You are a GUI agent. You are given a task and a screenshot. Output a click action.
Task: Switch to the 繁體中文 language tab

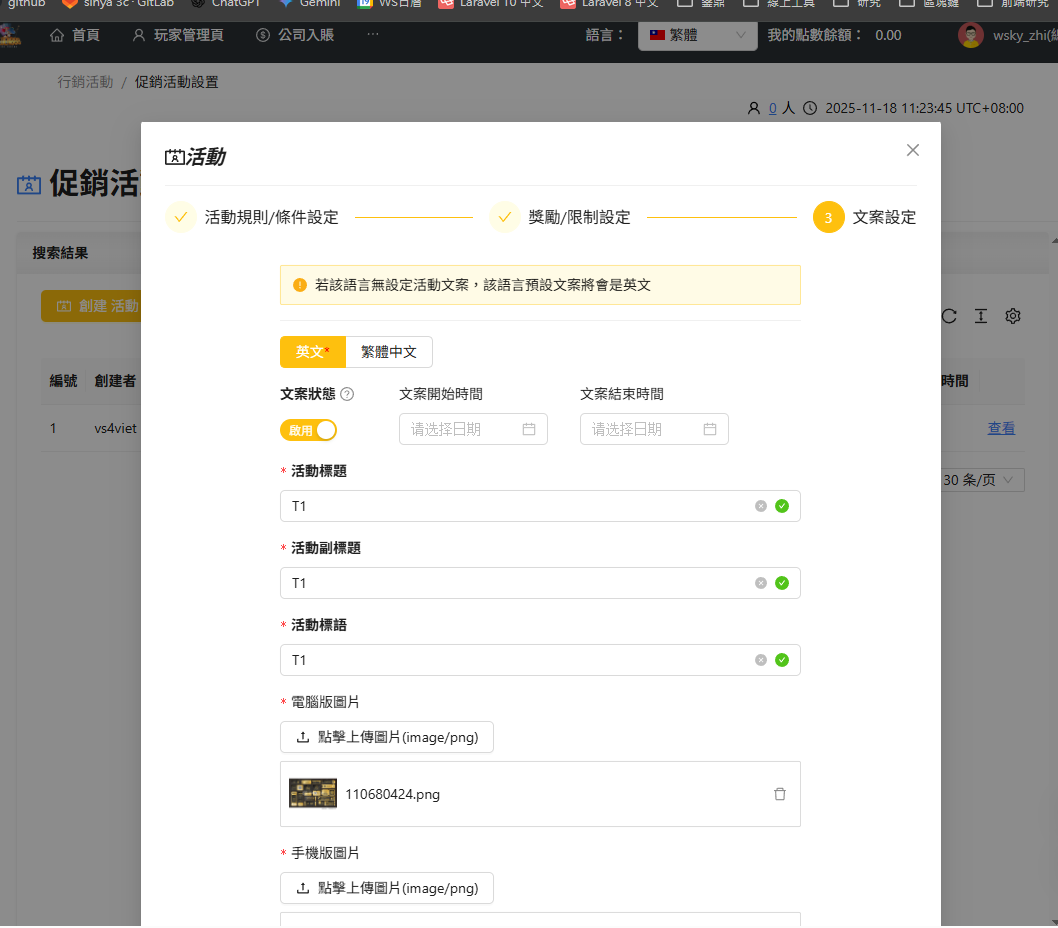389,352
